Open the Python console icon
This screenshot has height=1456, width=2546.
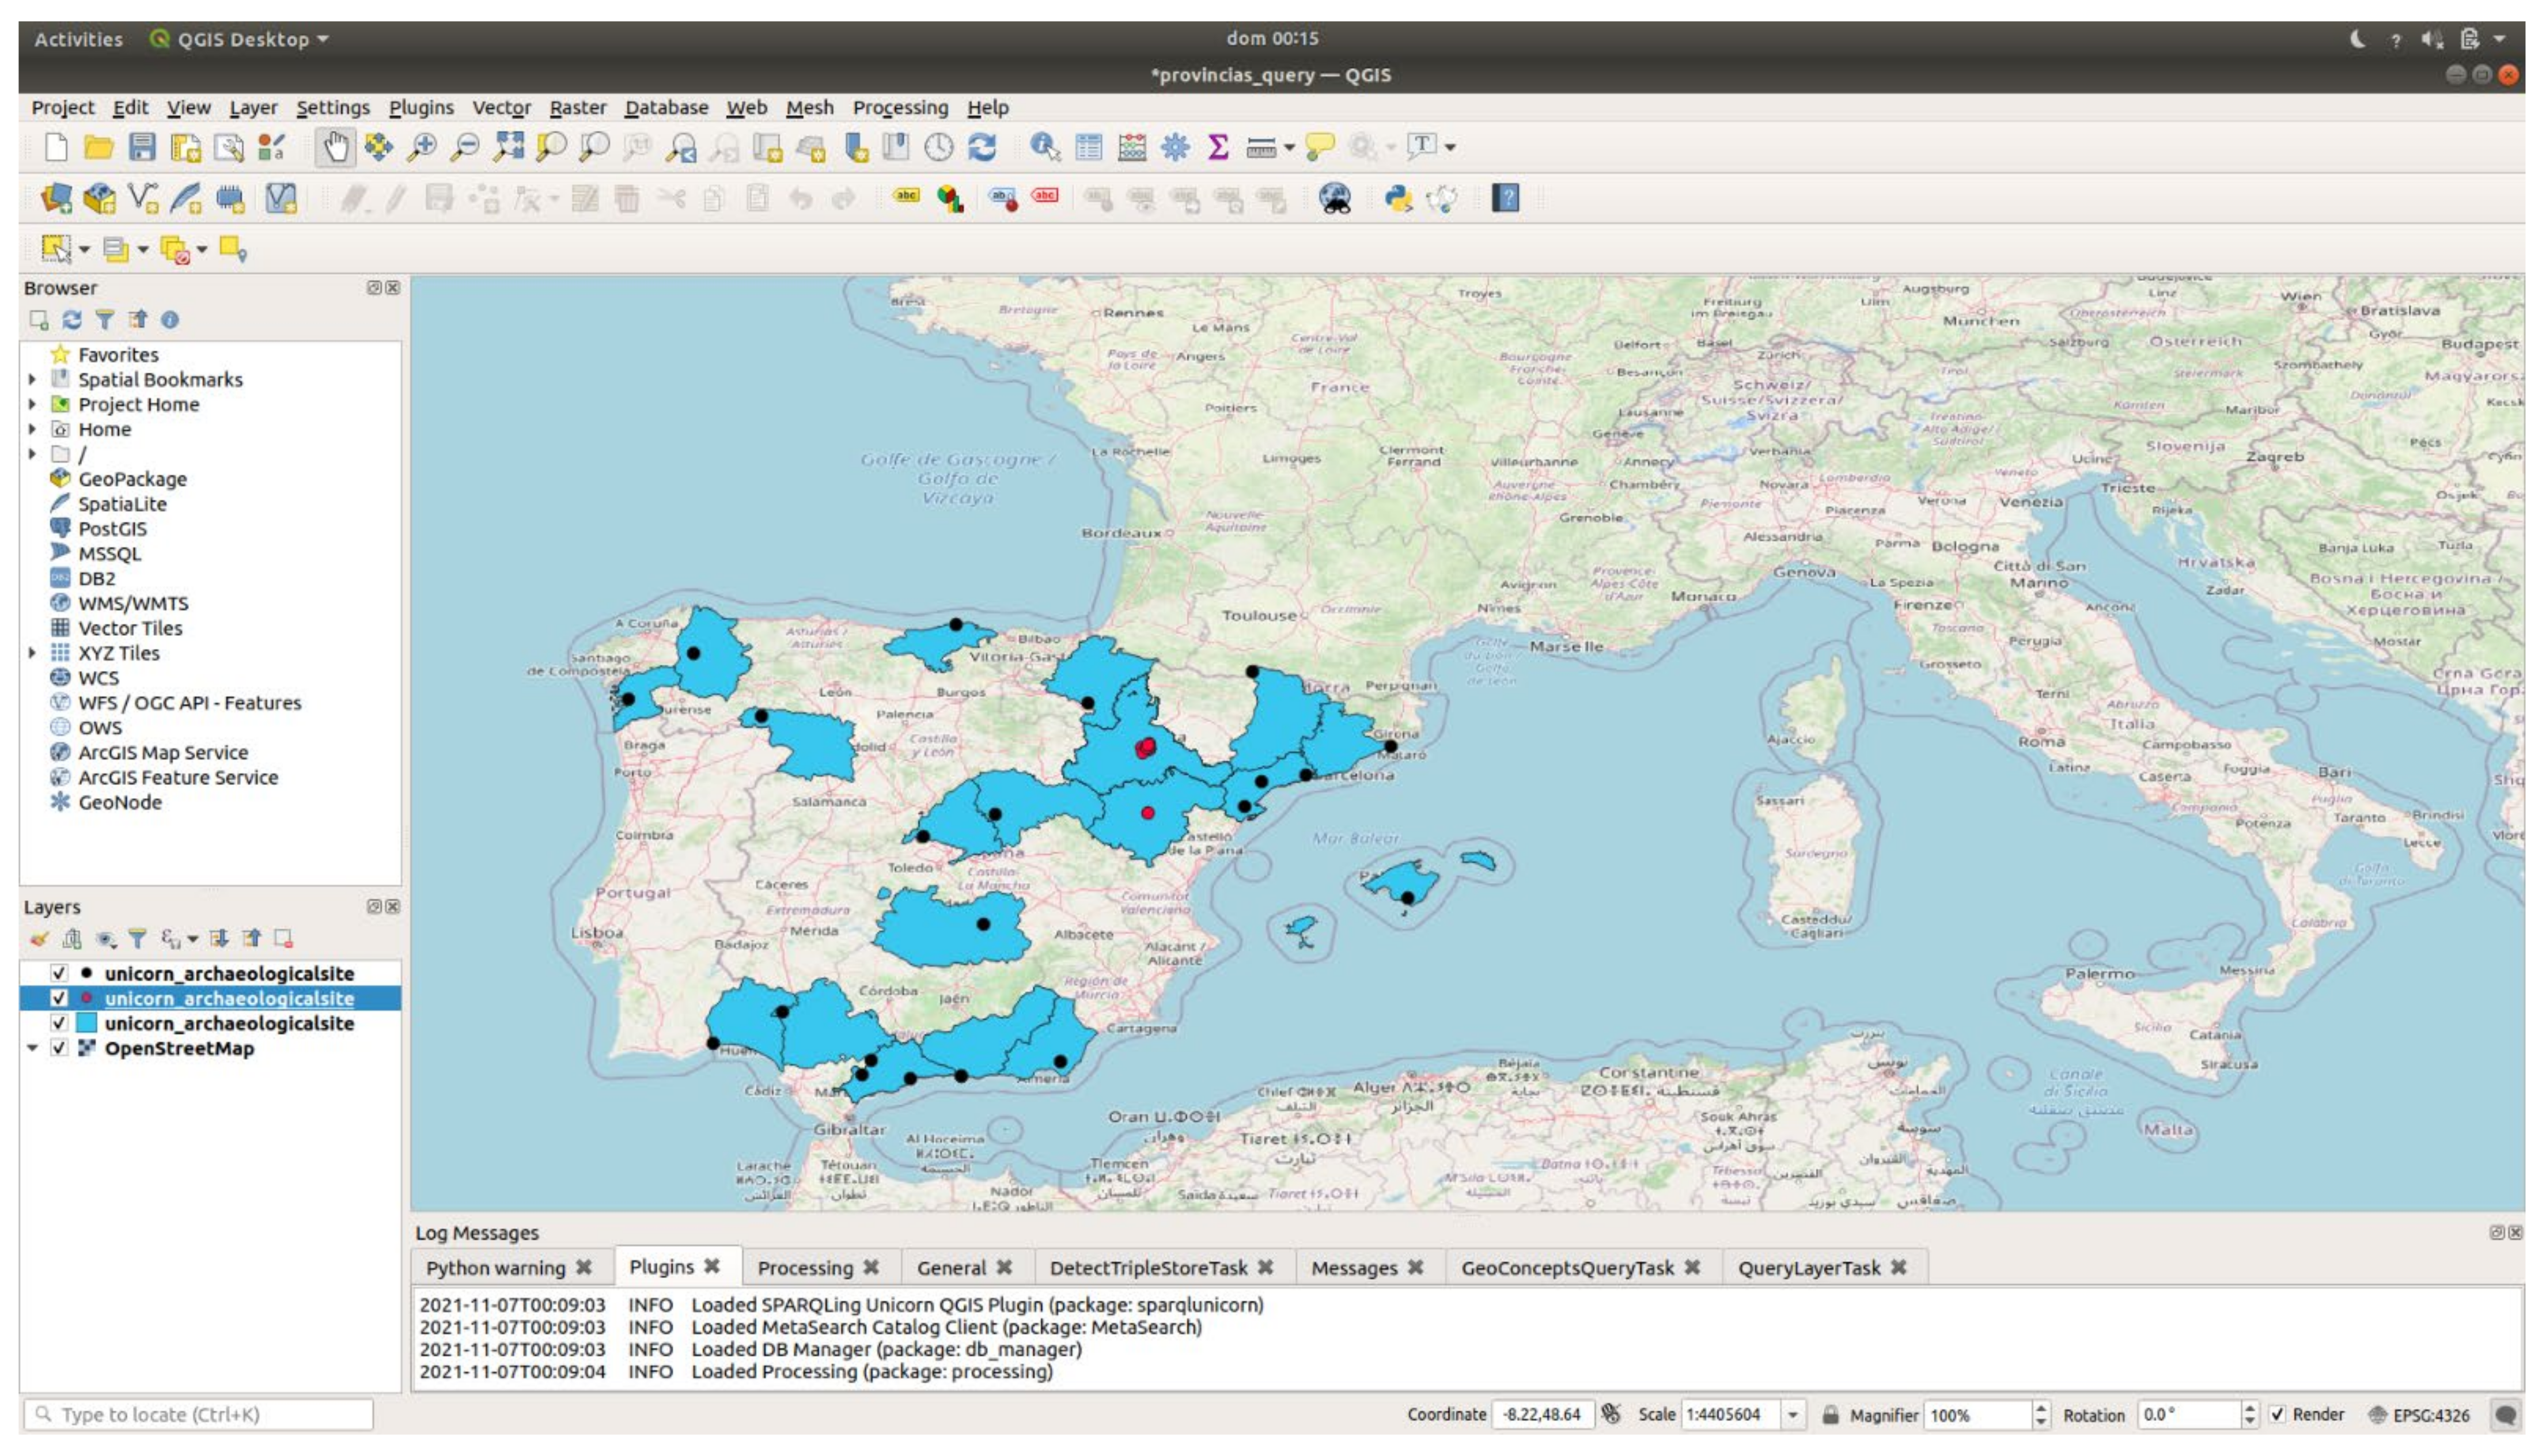[x=1397, y=199]
